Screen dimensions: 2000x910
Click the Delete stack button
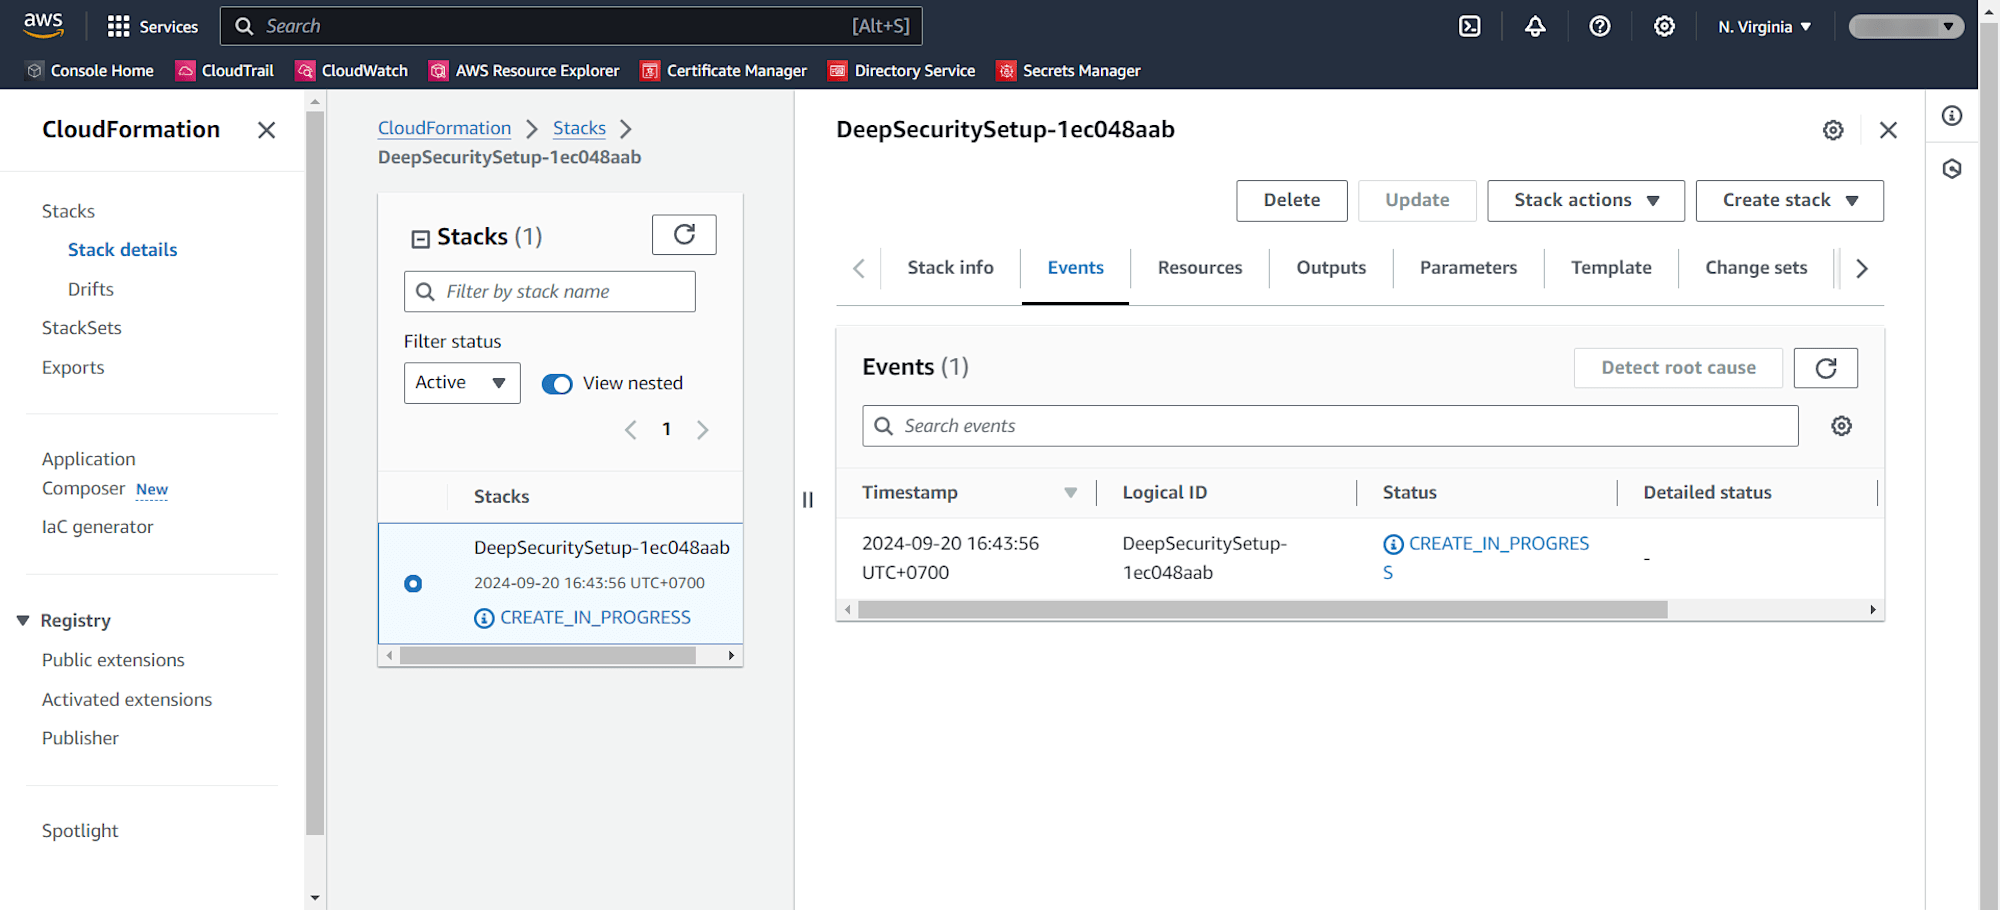(1291, 201)
